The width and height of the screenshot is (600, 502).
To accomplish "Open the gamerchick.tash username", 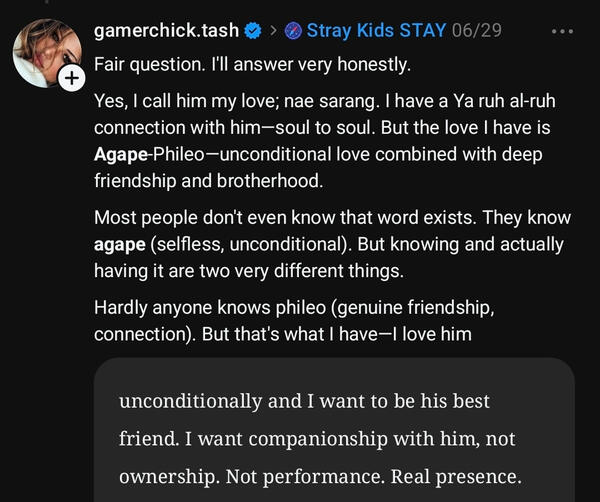I will pos(166,31).
